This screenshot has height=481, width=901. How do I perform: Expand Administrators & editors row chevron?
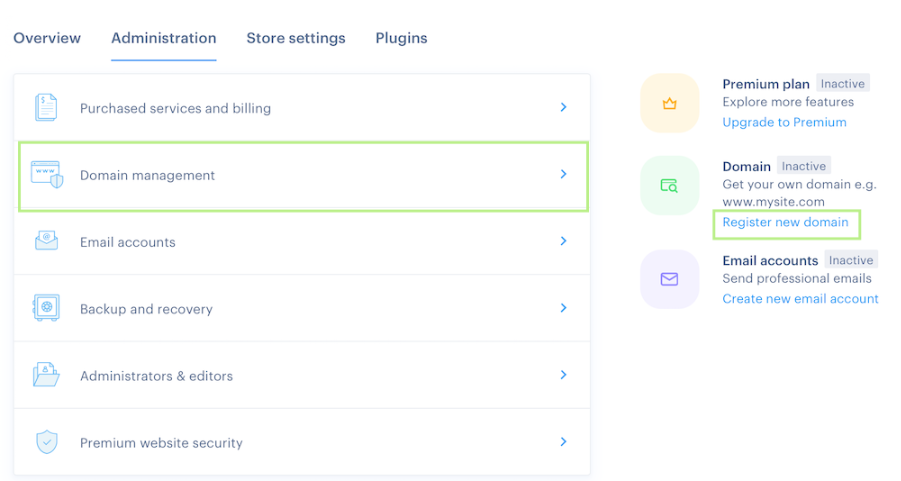click(564, 375)
